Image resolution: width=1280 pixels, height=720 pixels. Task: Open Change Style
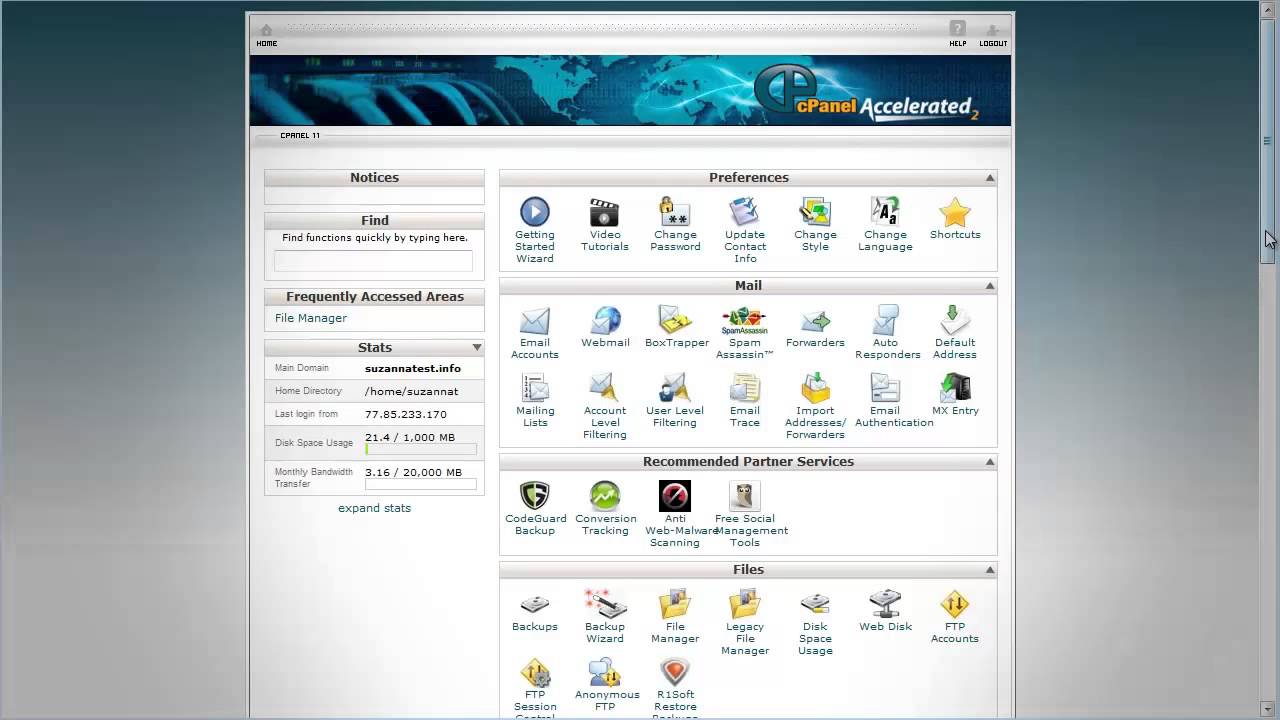(x=815, y=224)
